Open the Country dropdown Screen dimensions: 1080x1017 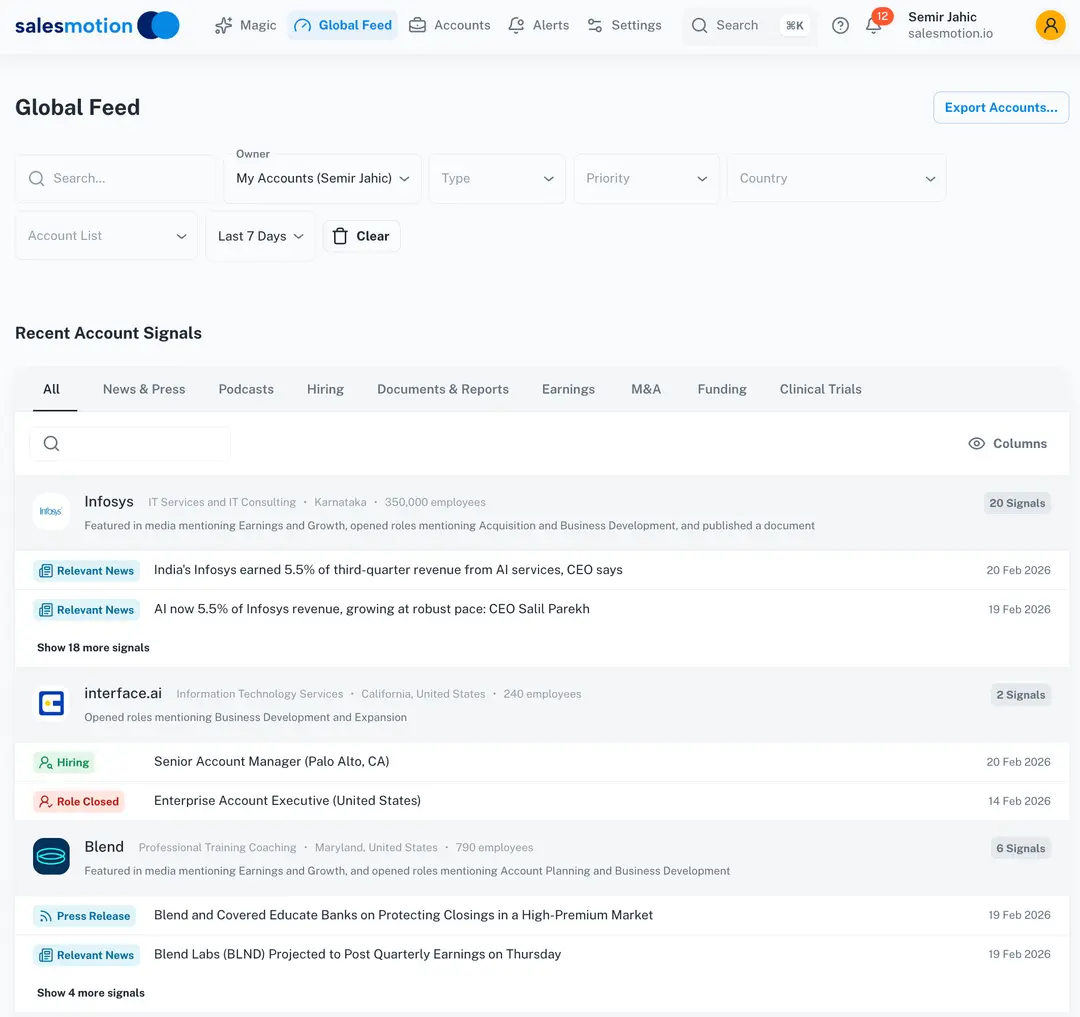point(836,178)
